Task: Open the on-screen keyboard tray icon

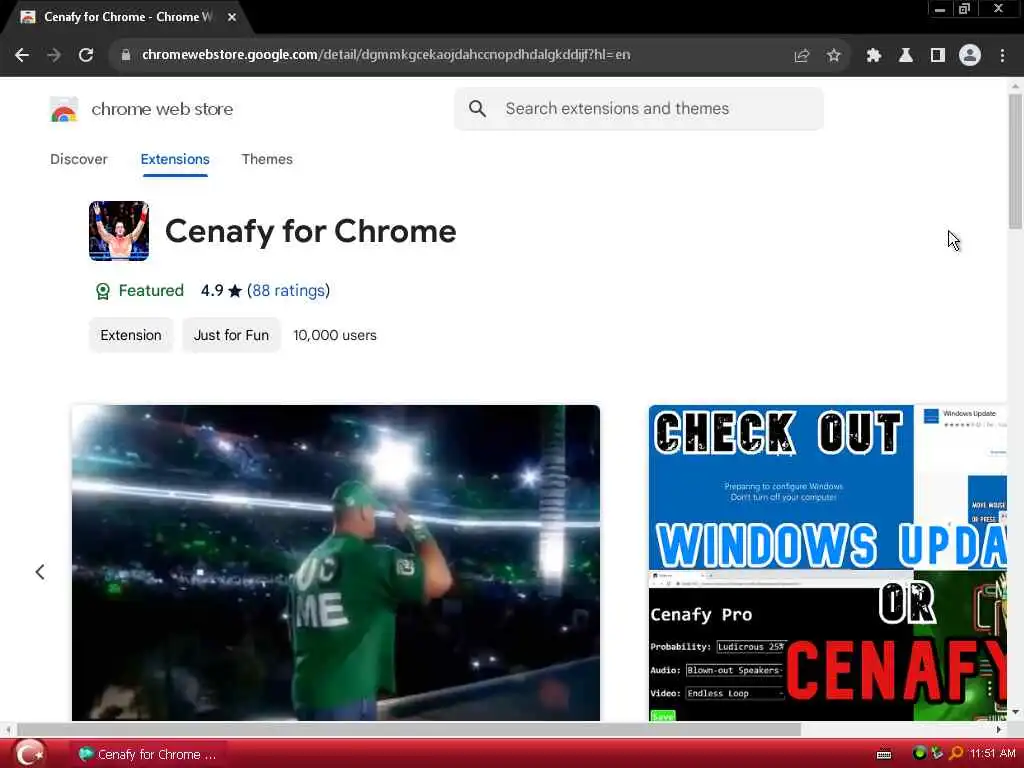Action: pyautogui.click(x=884, y=754)
